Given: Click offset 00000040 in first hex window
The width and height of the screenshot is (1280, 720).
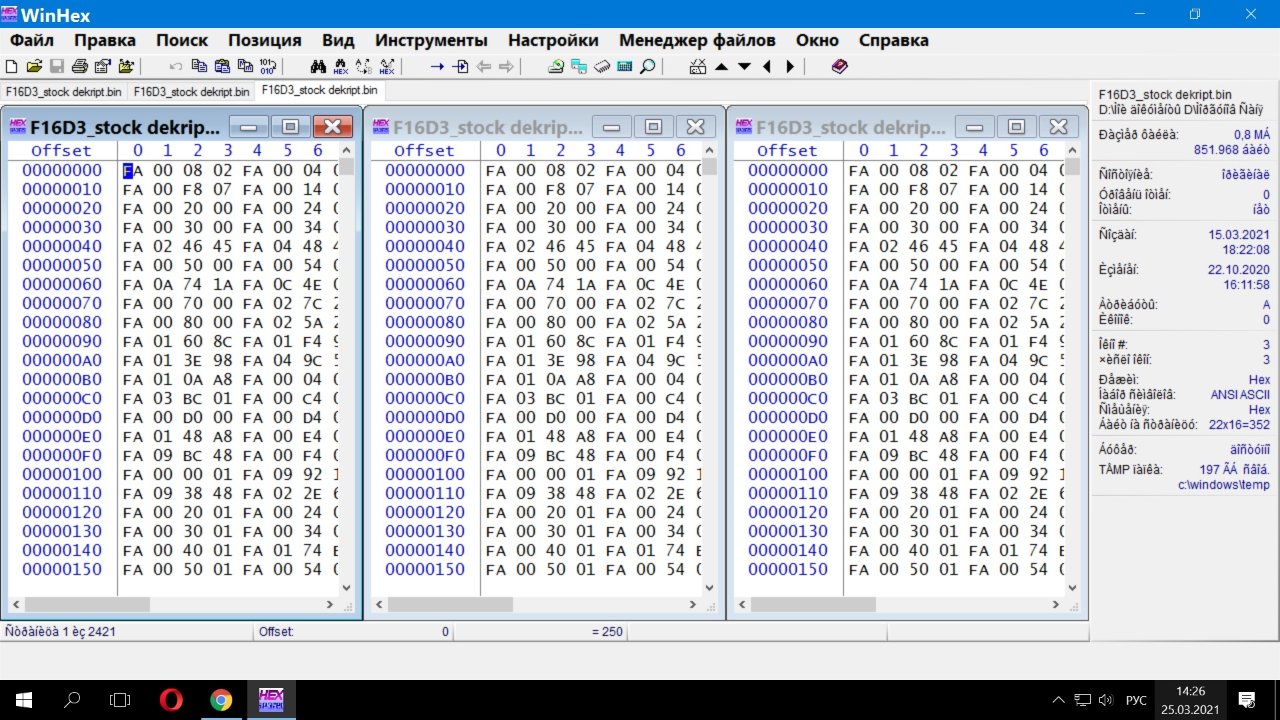Looking at the screenshot, I should tap(62, 246).
